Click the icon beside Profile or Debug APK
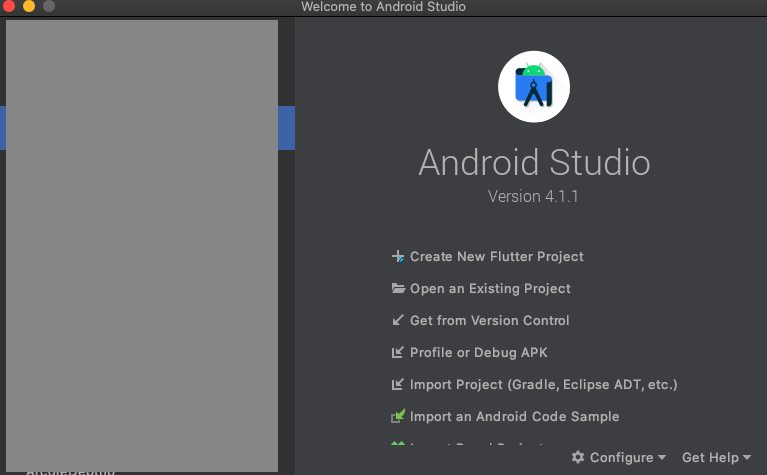This screenshot has height=475, width=767. point(398,352)
